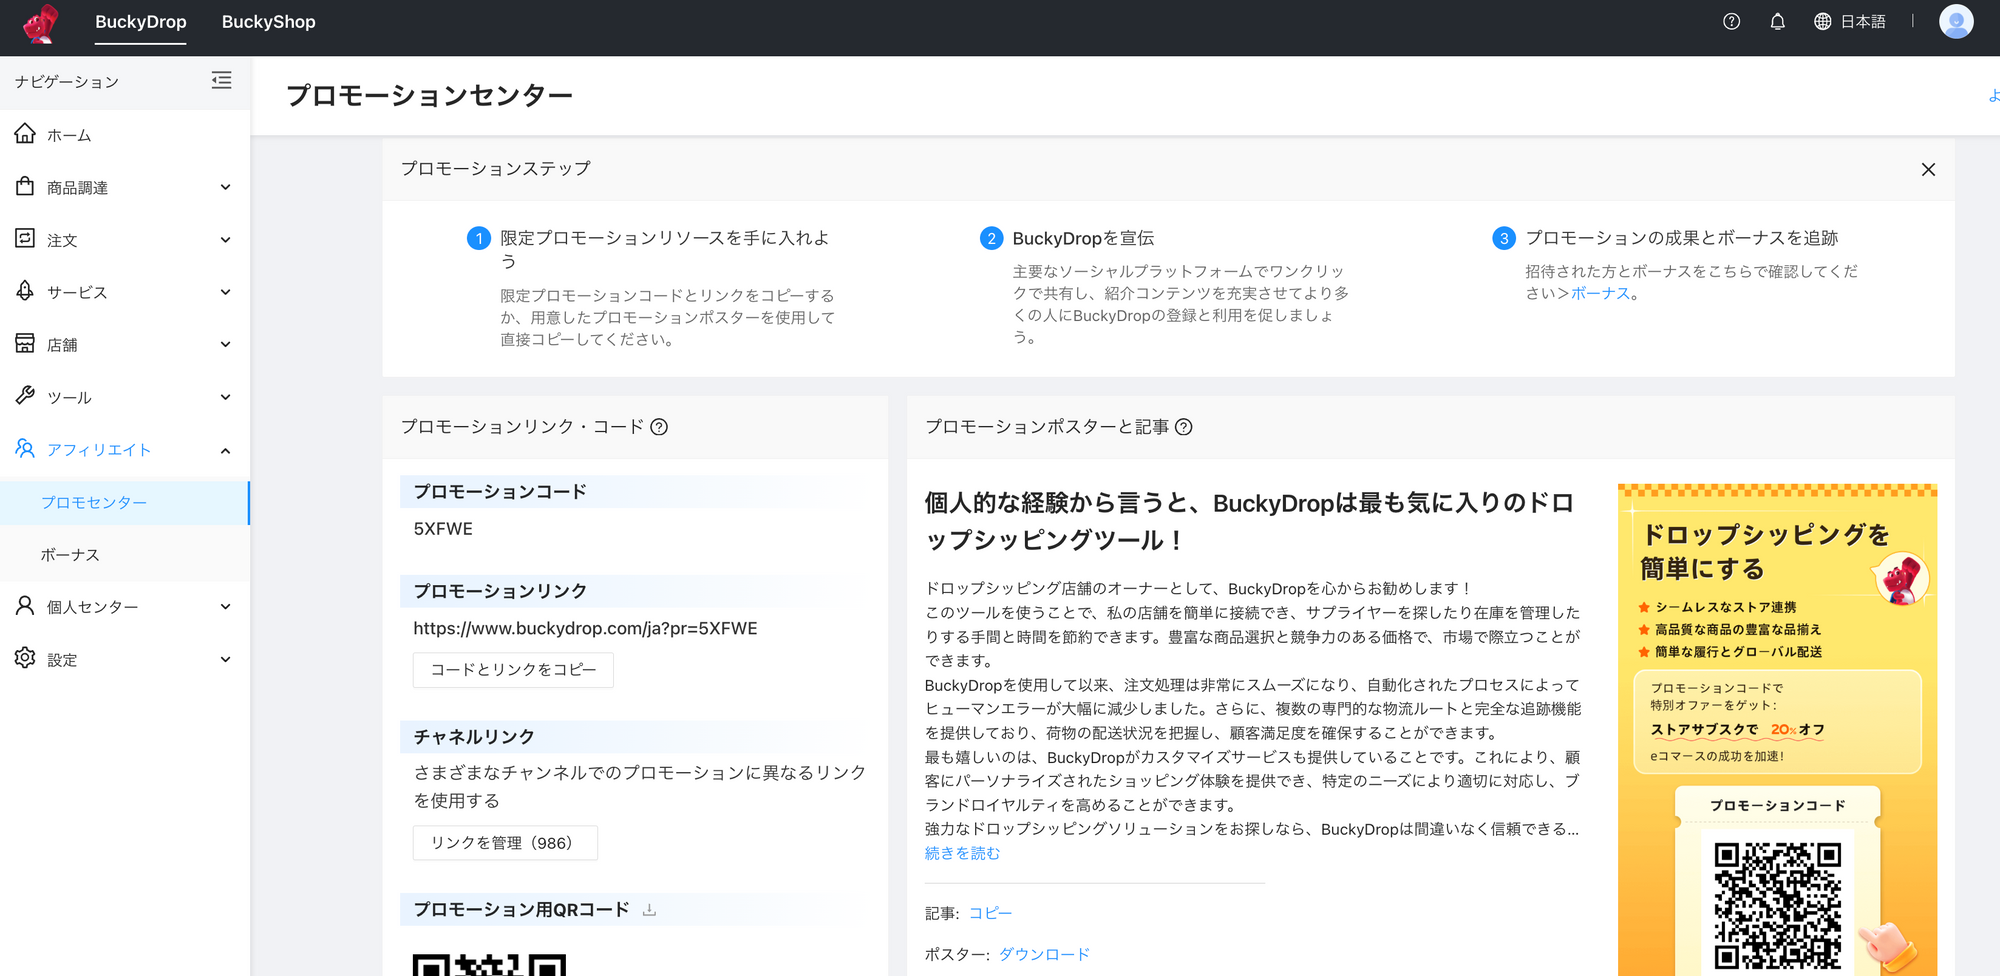This screenshot has width=2000, height=976.
Task: Open the help question-mark icon in header
Action: pos(1732,21)
